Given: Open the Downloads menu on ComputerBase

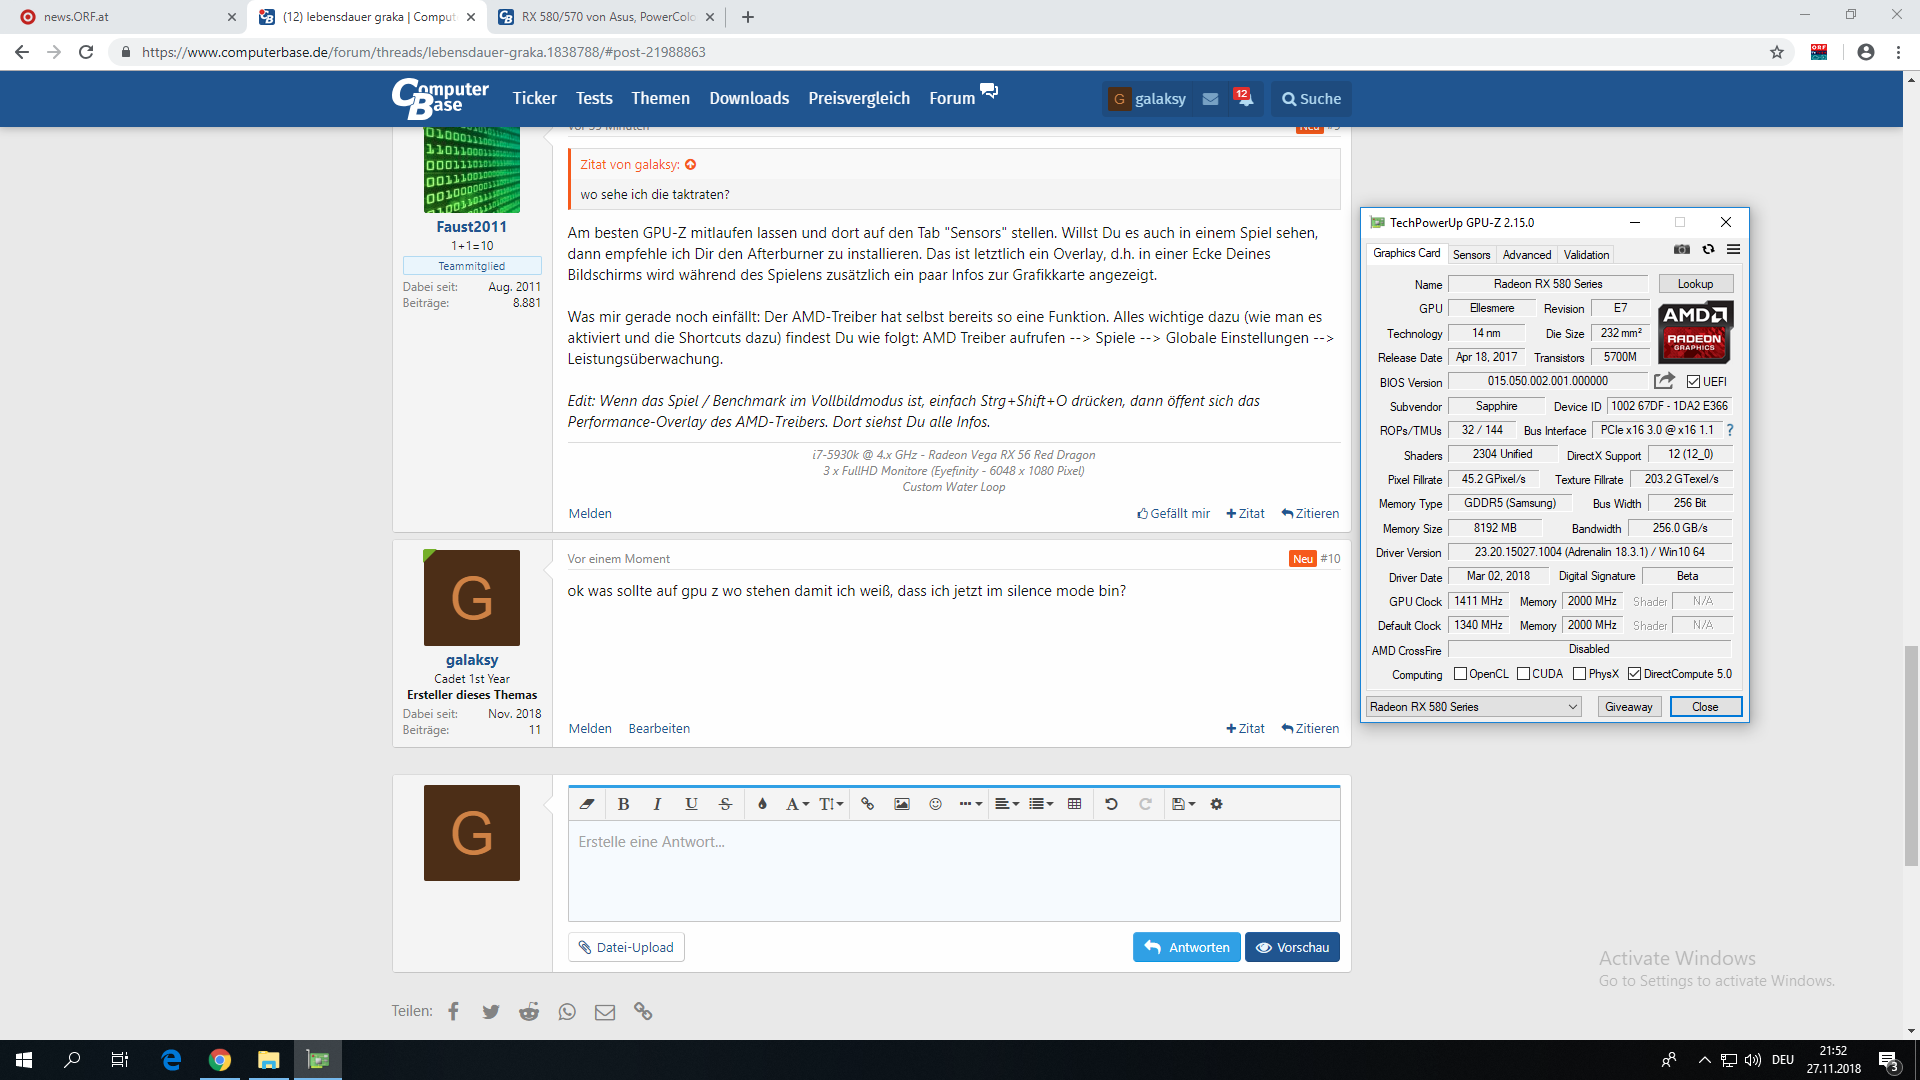Looking at the screenshot, I should [x=749, y=98].
